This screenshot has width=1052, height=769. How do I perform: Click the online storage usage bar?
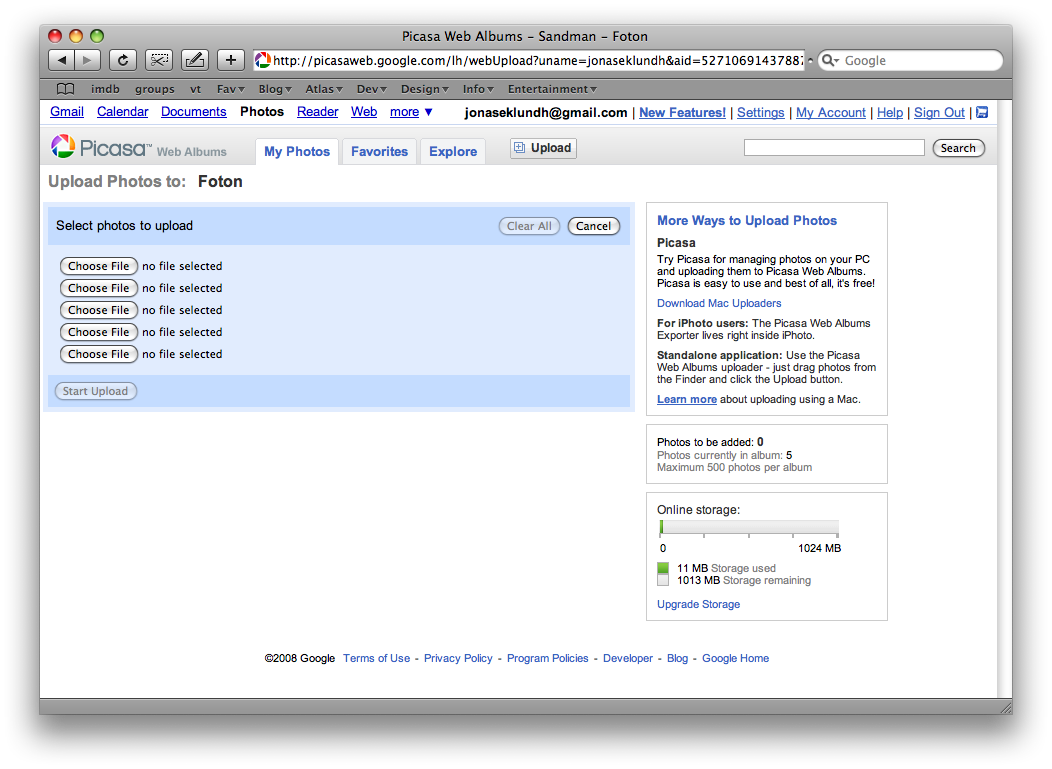(x=748, y=528)
